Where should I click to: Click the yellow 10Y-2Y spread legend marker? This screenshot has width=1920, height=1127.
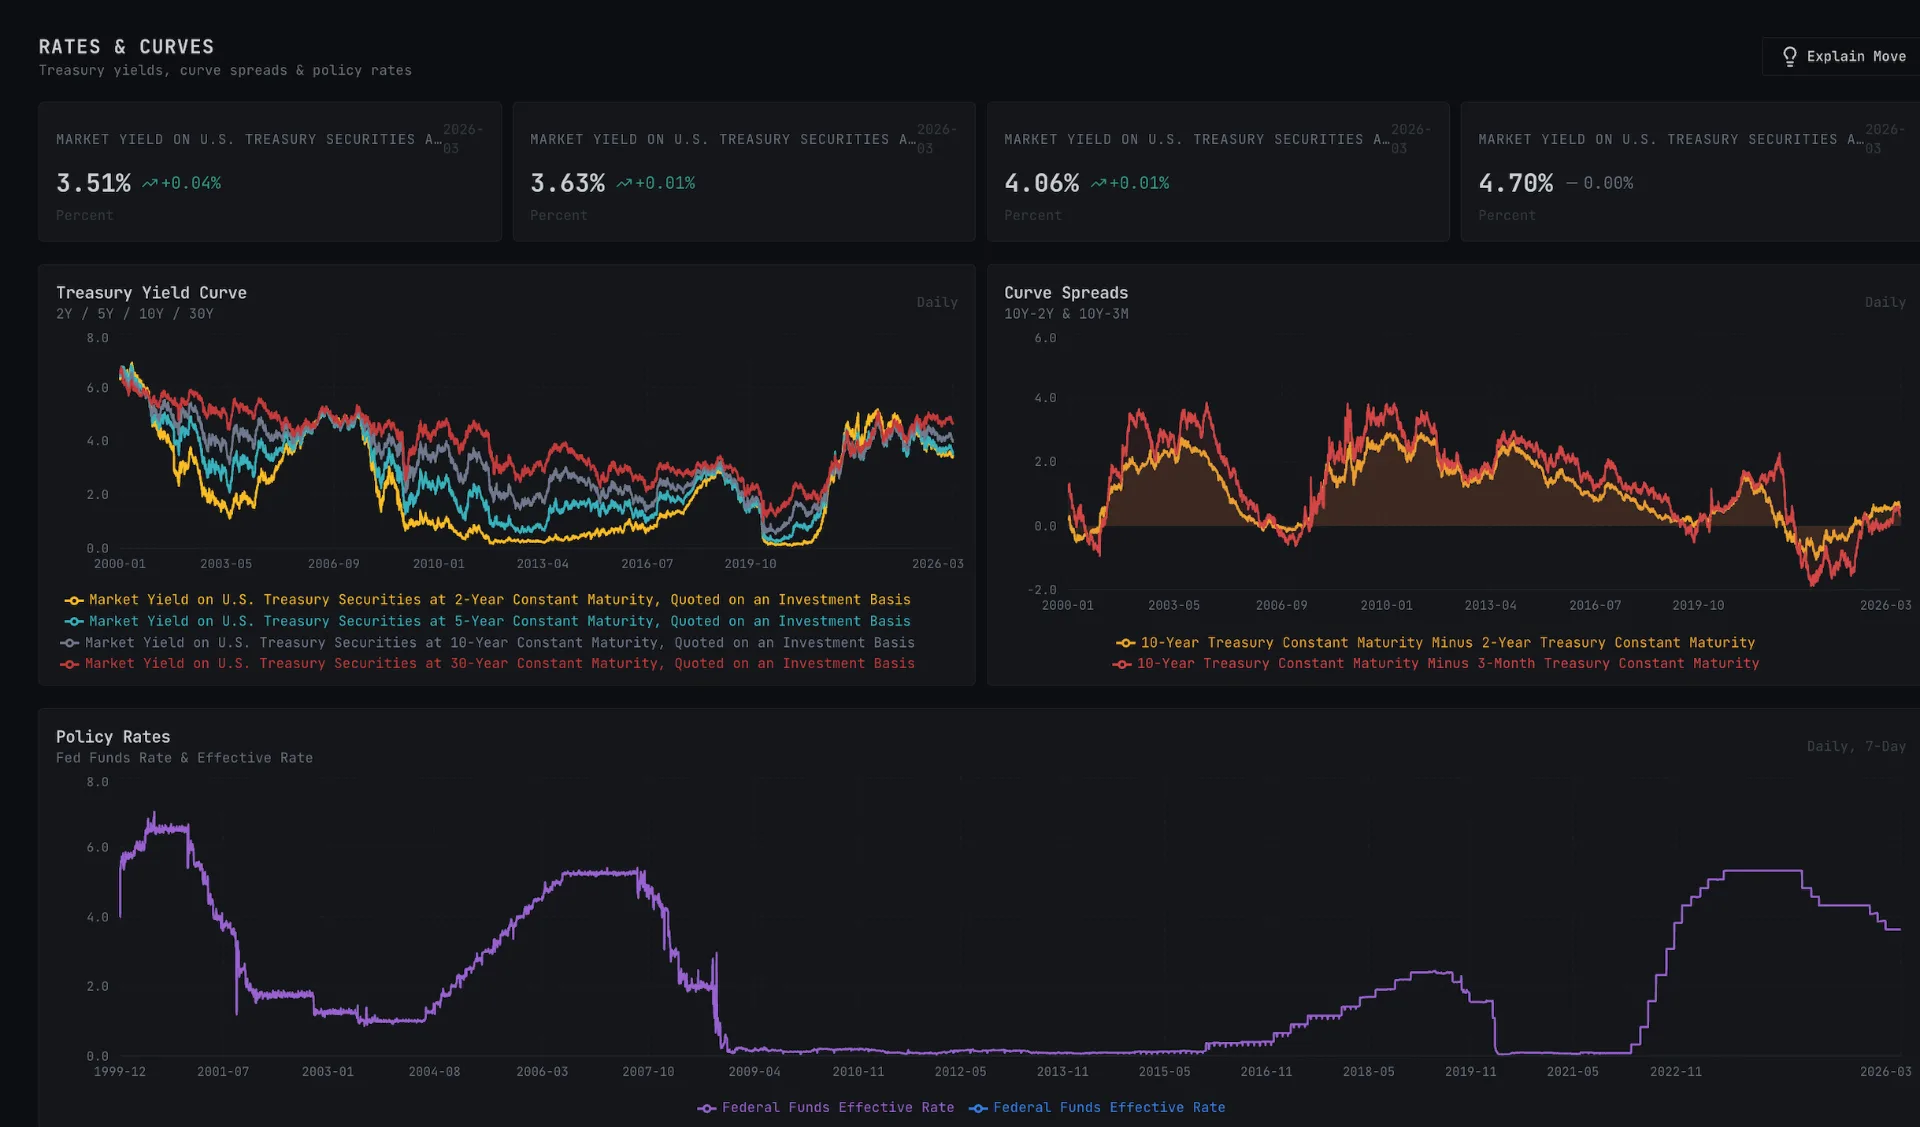coord(1126,643)
